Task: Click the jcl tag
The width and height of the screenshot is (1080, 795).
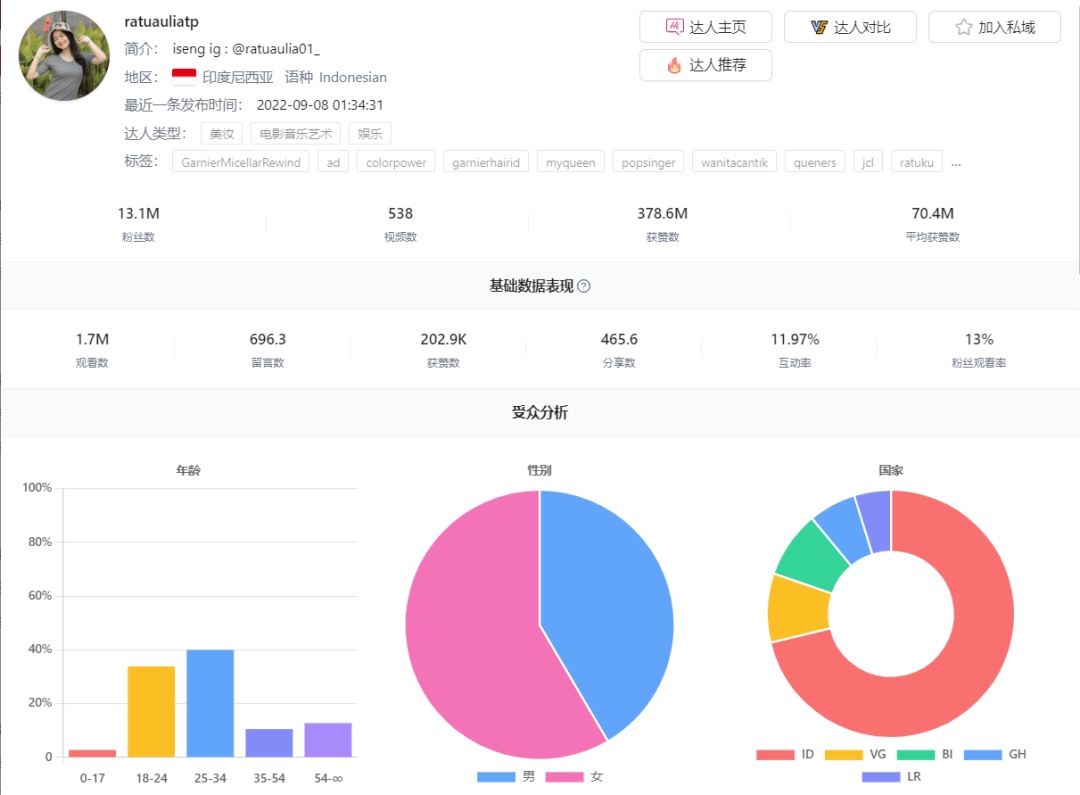Action: pos(868,162)
